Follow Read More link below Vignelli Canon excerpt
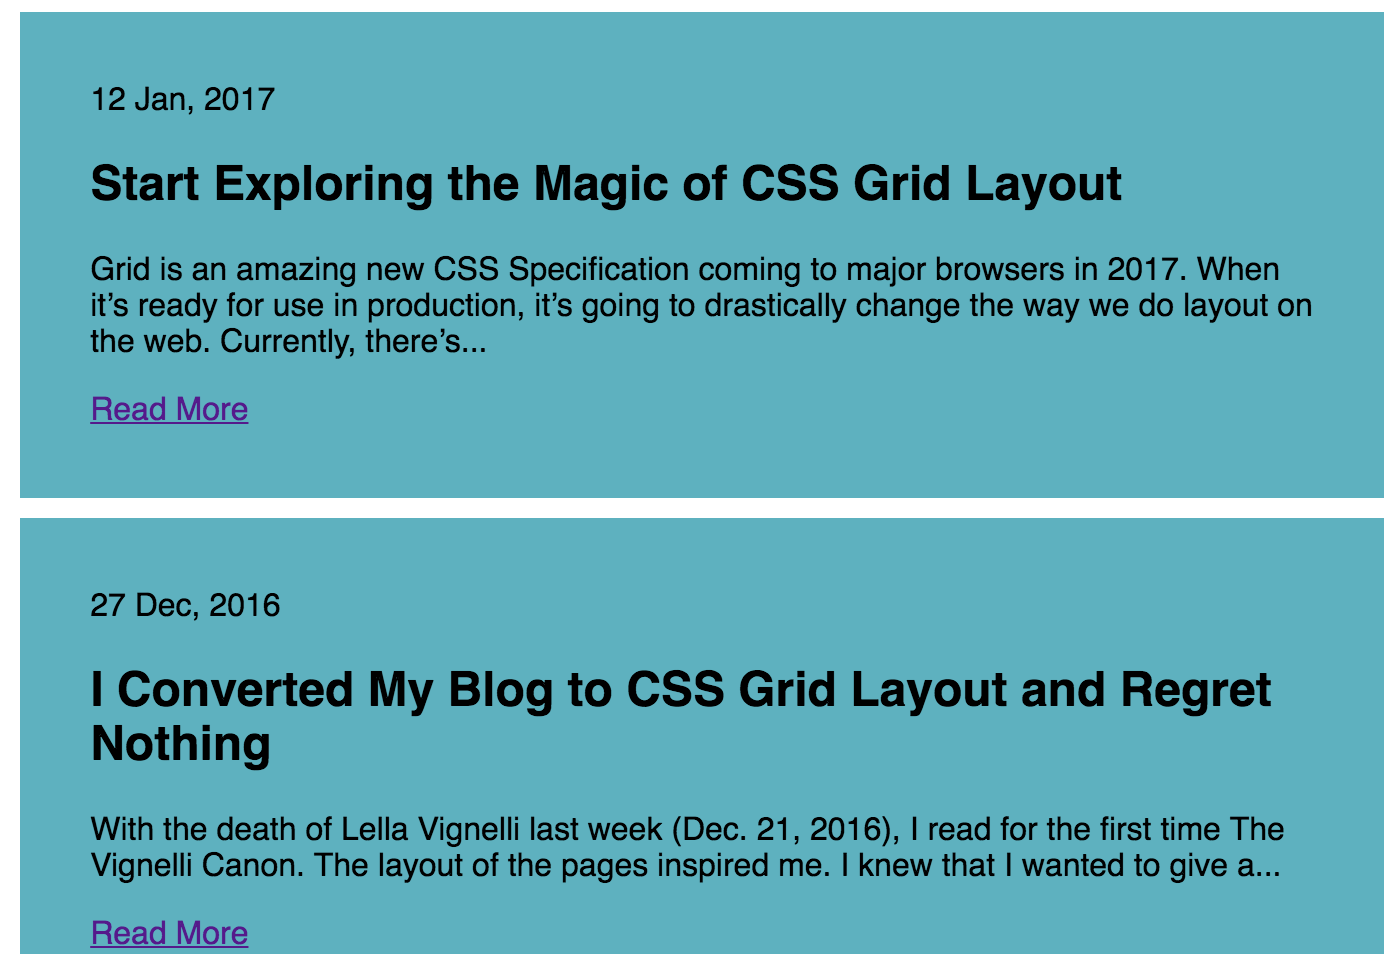This screenshot has height=954, width=1399. coord(169,933)
